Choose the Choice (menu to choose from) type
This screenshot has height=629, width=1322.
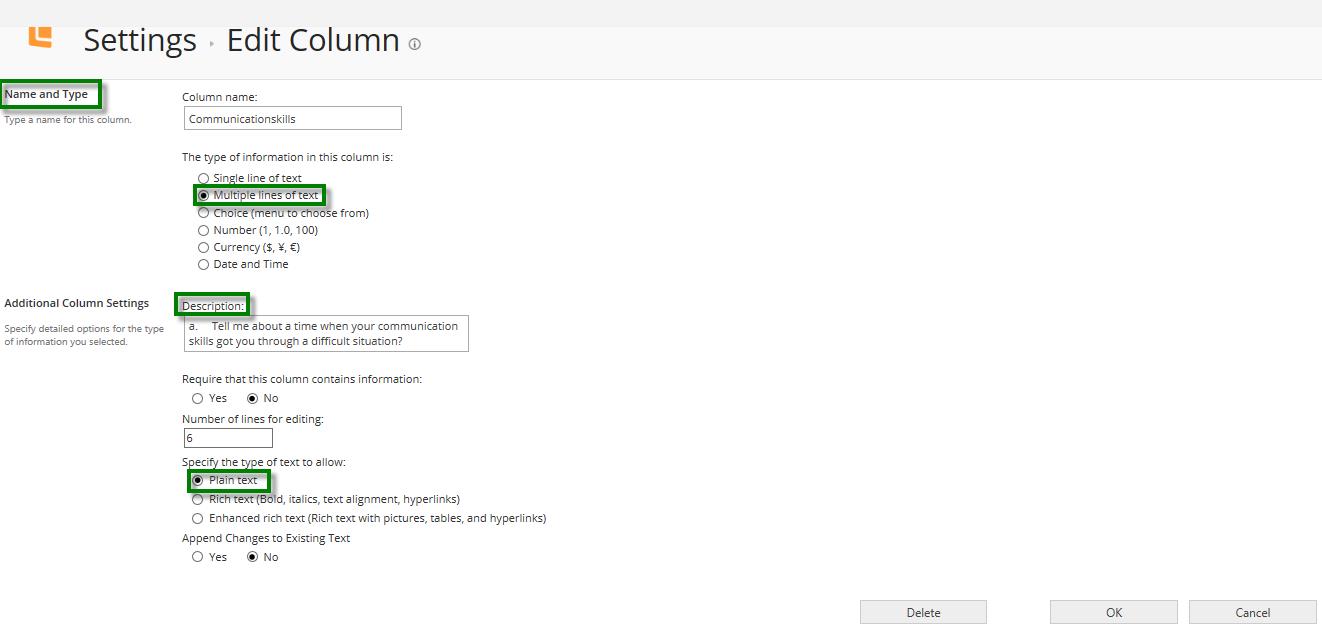204,212
